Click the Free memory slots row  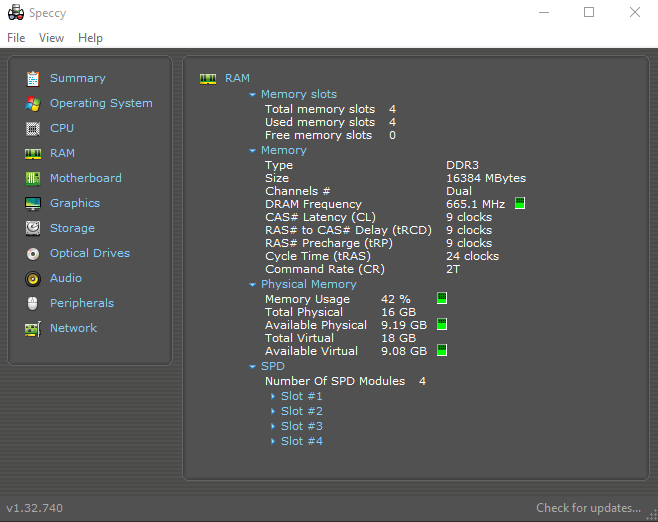click(x=330, y=135)
